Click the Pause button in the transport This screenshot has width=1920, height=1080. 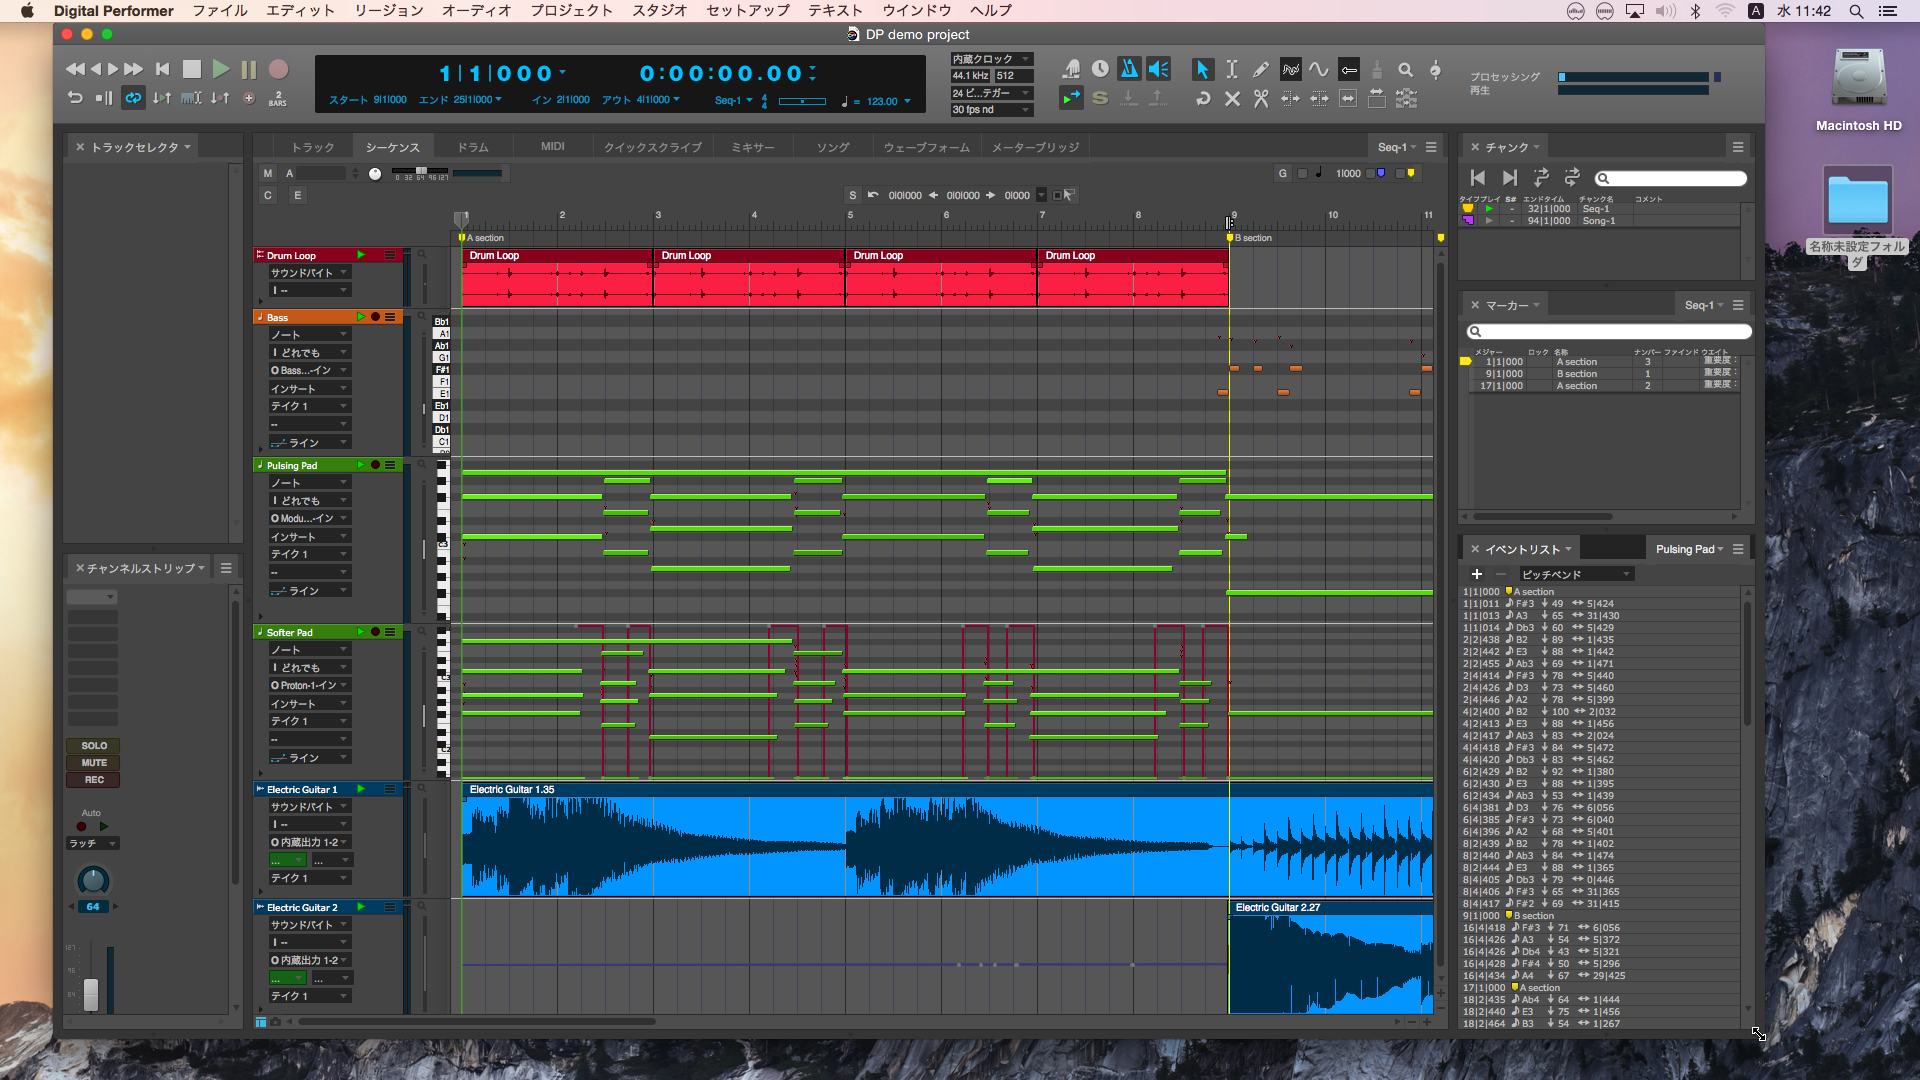pos(249,69)
